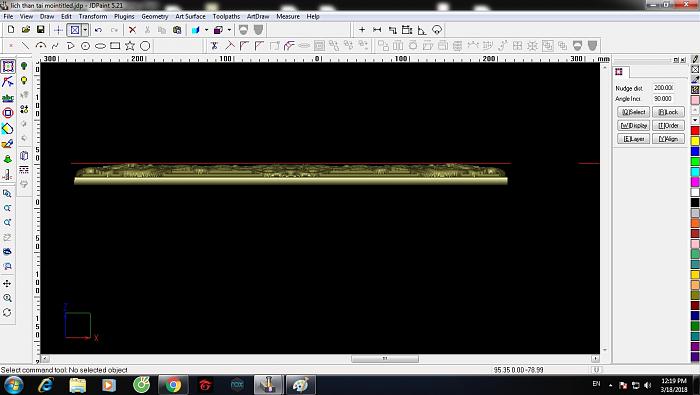Screen dimensions: 700x395
Task: Save the document with the floppy icon
Action: [x=41, y=30]
